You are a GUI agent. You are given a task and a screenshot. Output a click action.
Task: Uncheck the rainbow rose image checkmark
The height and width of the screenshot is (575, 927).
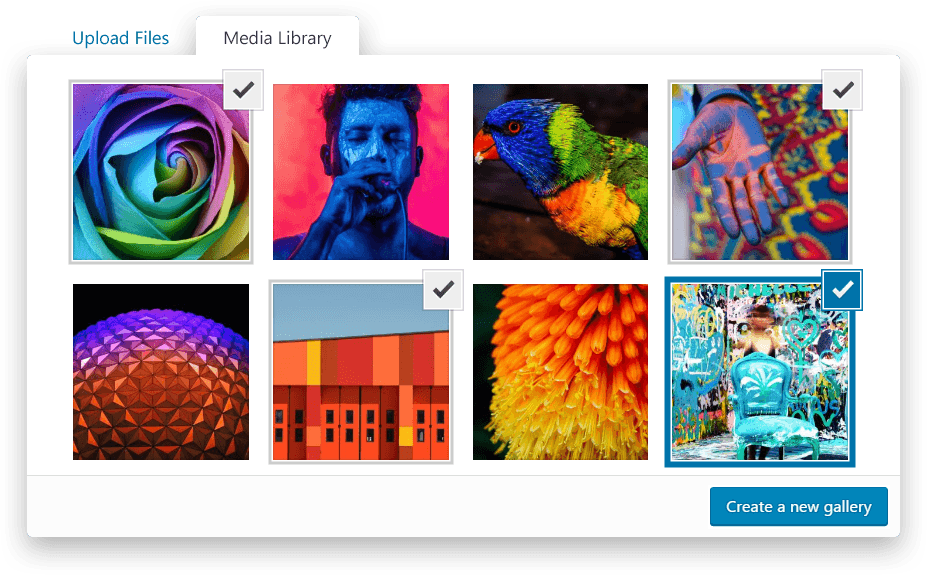(x=243, y=90)
